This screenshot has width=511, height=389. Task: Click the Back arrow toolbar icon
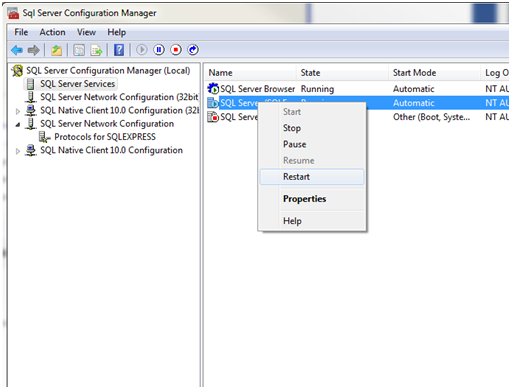pos(17,50)
